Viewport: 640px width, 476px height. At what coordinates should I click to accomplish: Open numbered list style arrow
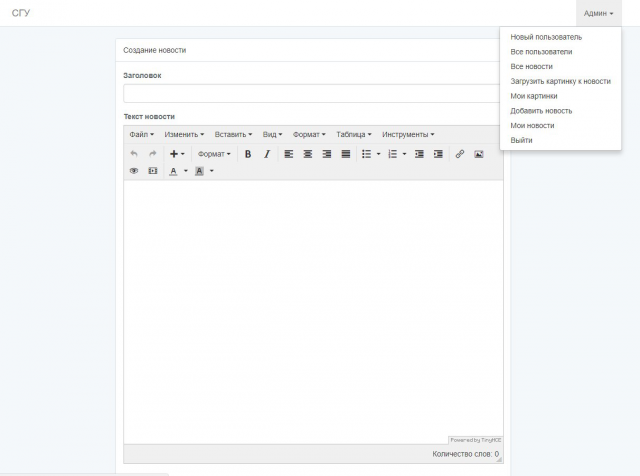[x=404, y=154]
